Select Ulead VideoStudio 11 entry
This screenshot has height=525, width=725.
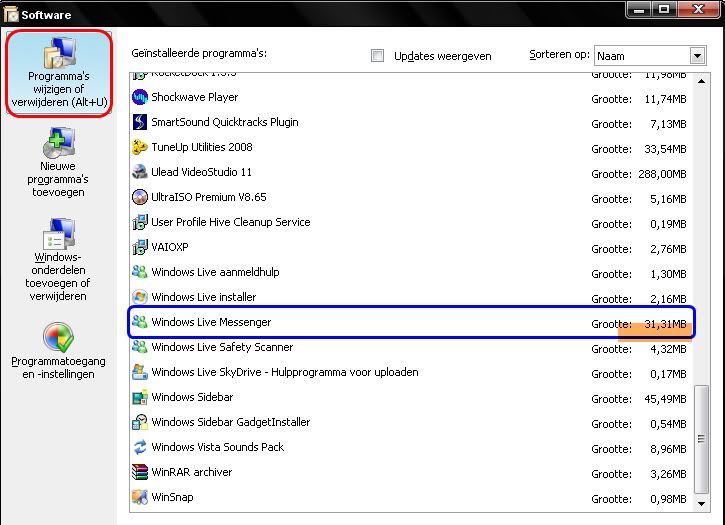412,172
